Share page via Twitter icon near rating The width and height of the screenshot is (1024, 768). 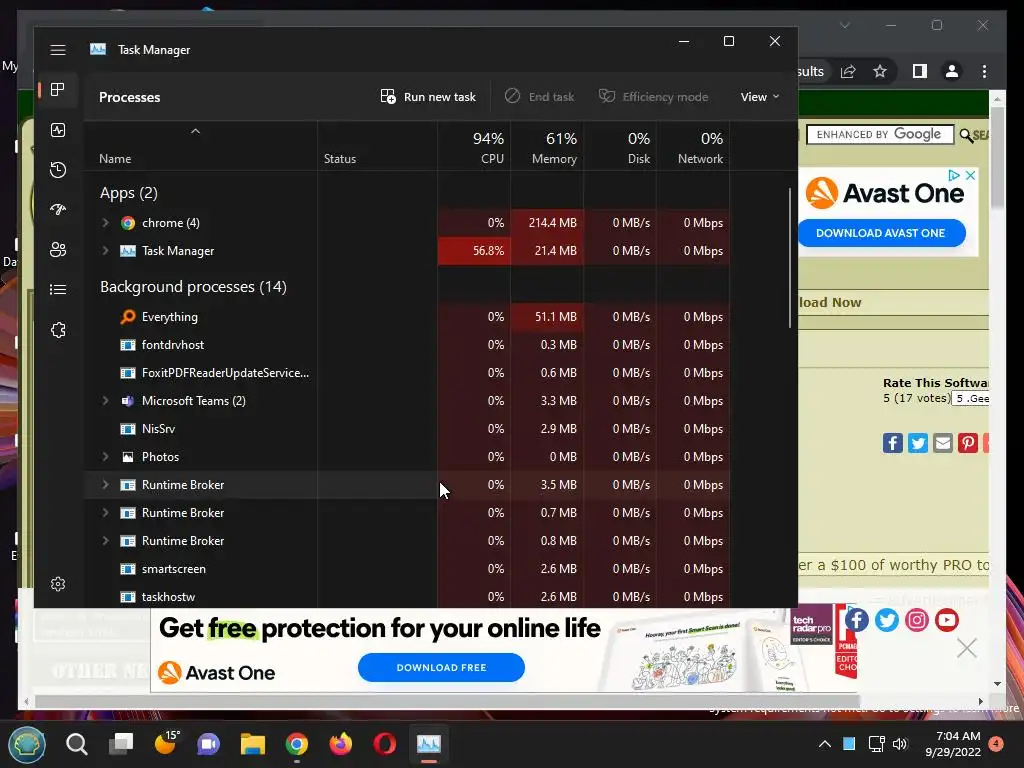click(x=918, y=443)
